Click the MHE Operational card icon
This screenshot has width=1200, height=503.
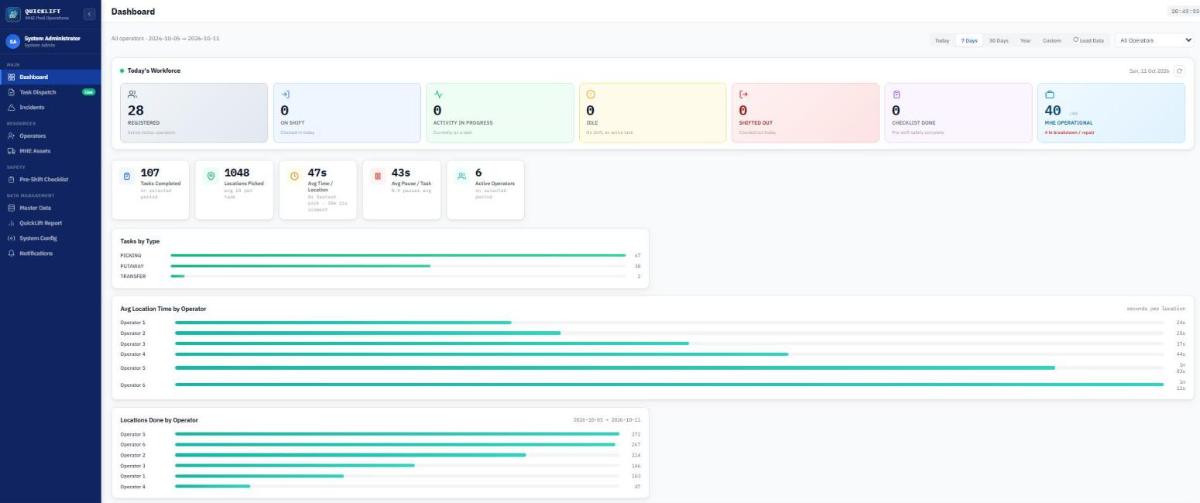1049,94
